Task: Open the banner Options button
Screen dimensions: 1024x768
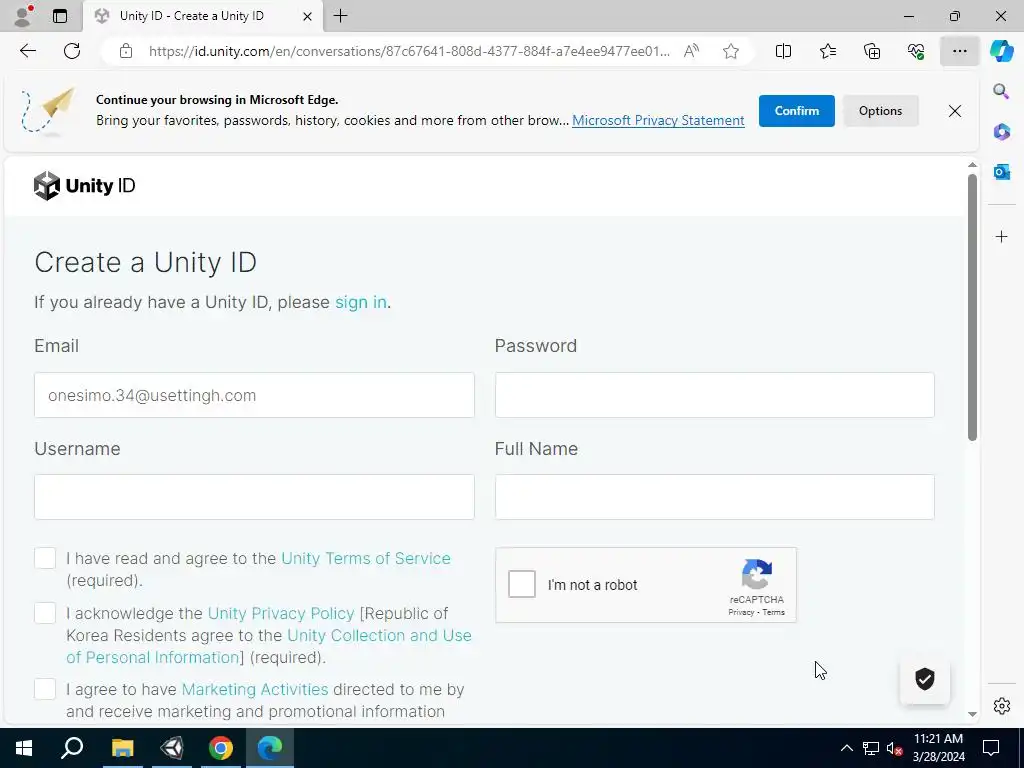Action: (880, 111)
